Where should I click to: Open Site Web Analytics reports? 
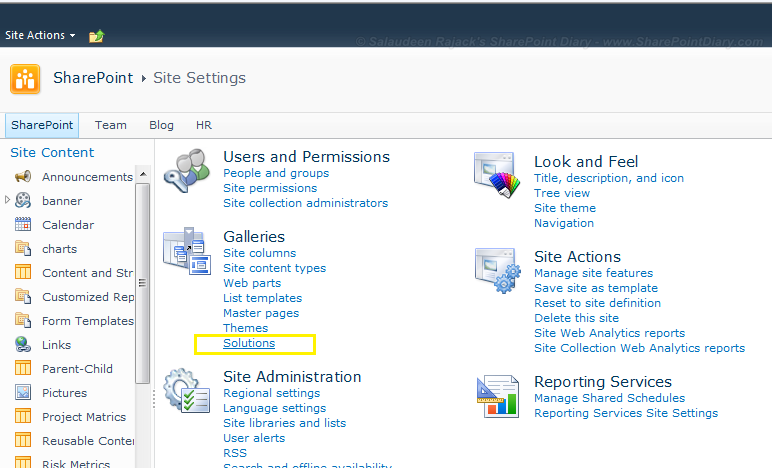pos(610,333)
